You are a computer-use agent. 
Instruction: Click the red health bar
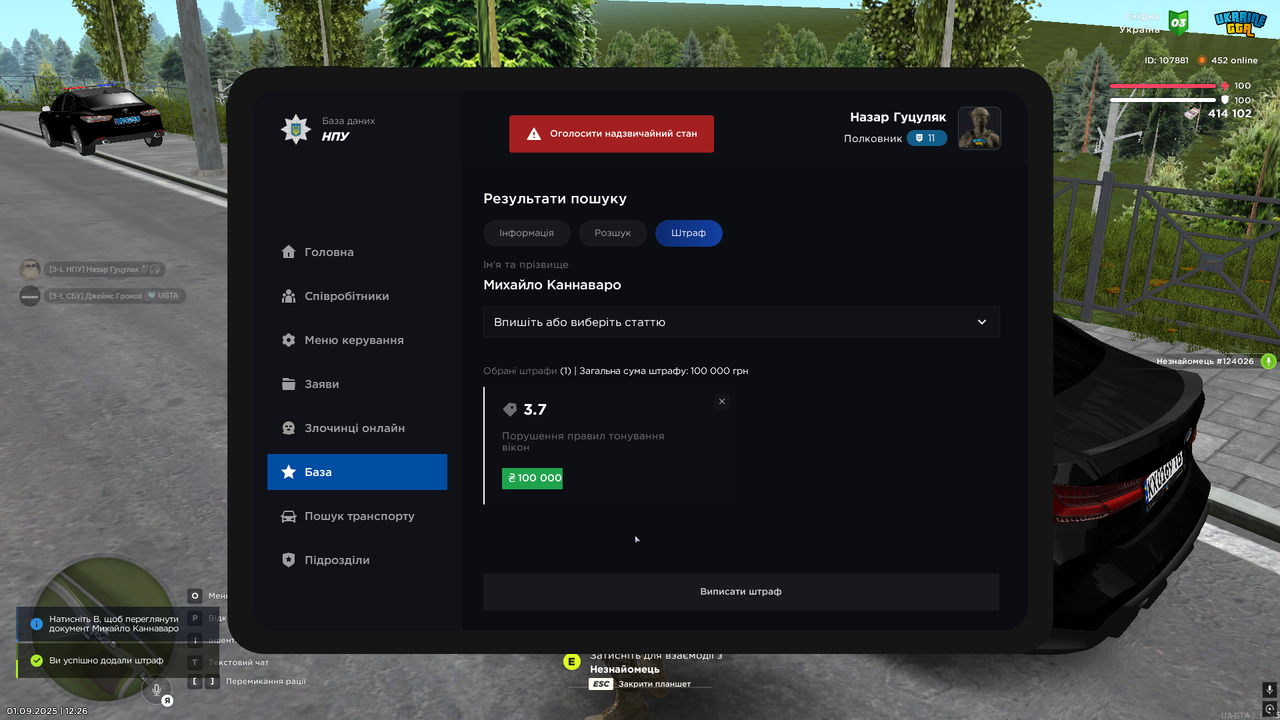point(1164,86)
